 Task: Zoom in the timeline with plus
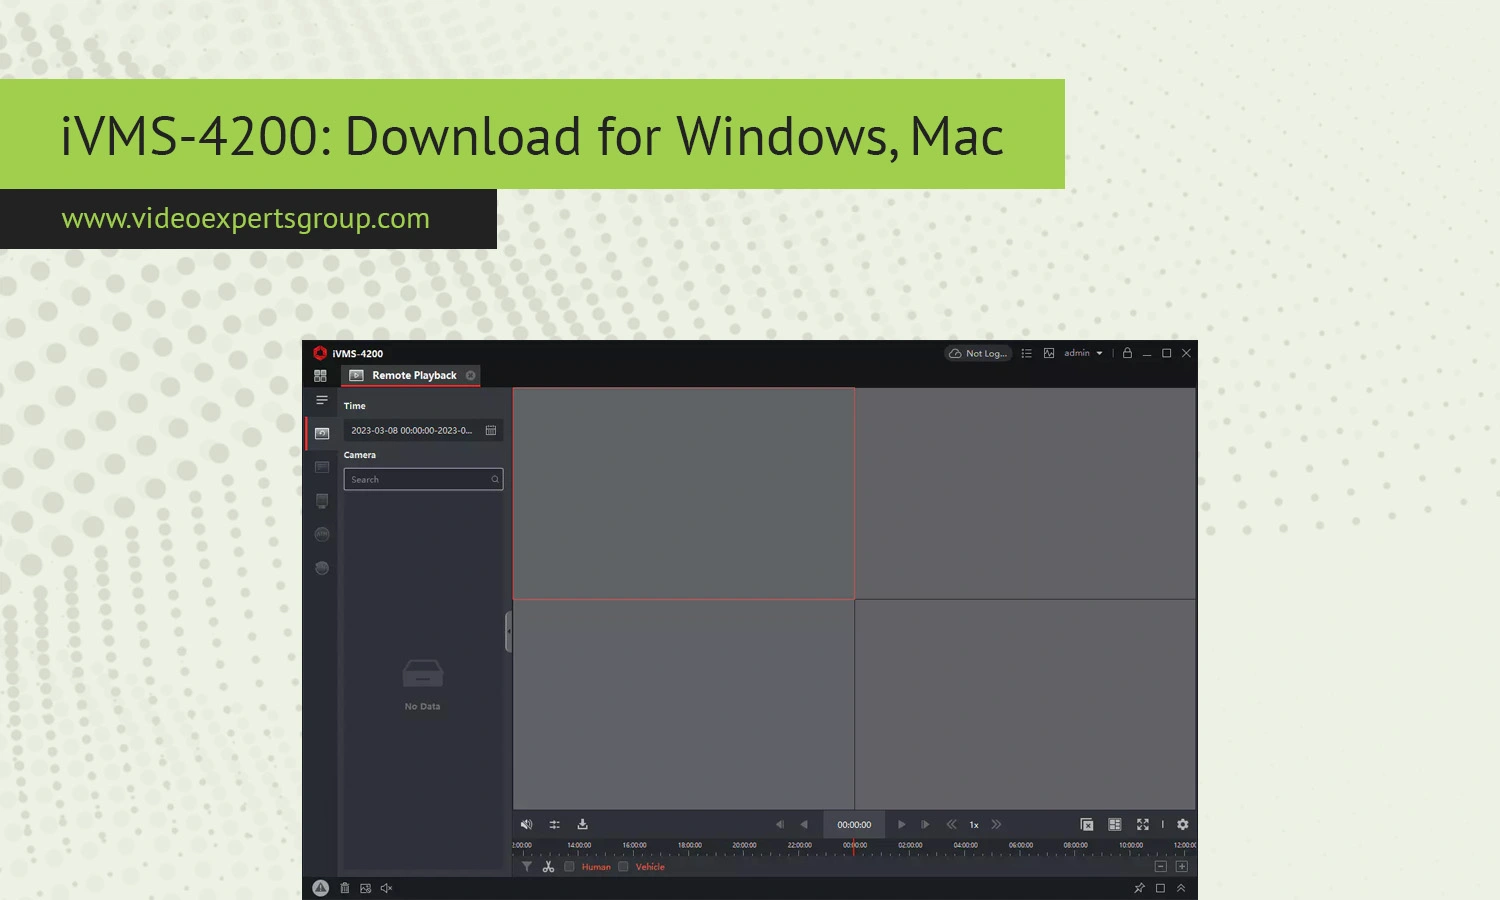tap(1182, 867)
